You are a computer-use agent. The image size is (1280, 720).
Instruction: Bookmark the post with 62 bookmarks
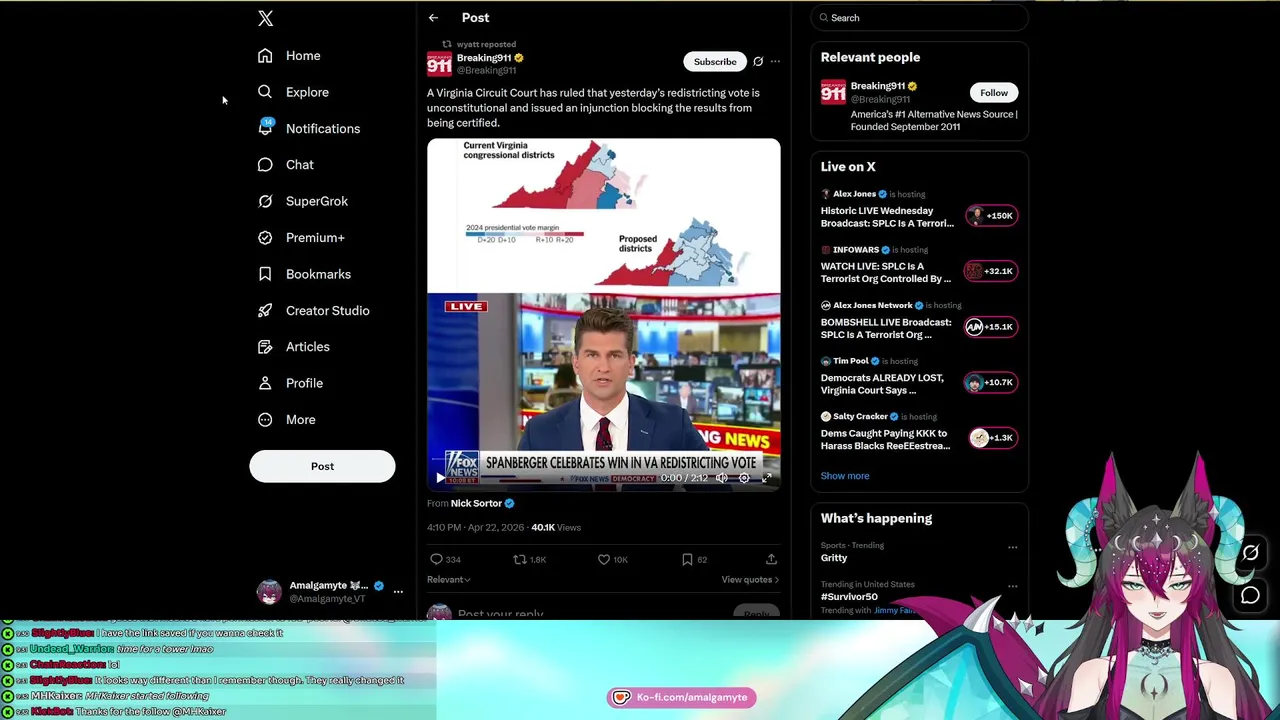pos(687,560)
